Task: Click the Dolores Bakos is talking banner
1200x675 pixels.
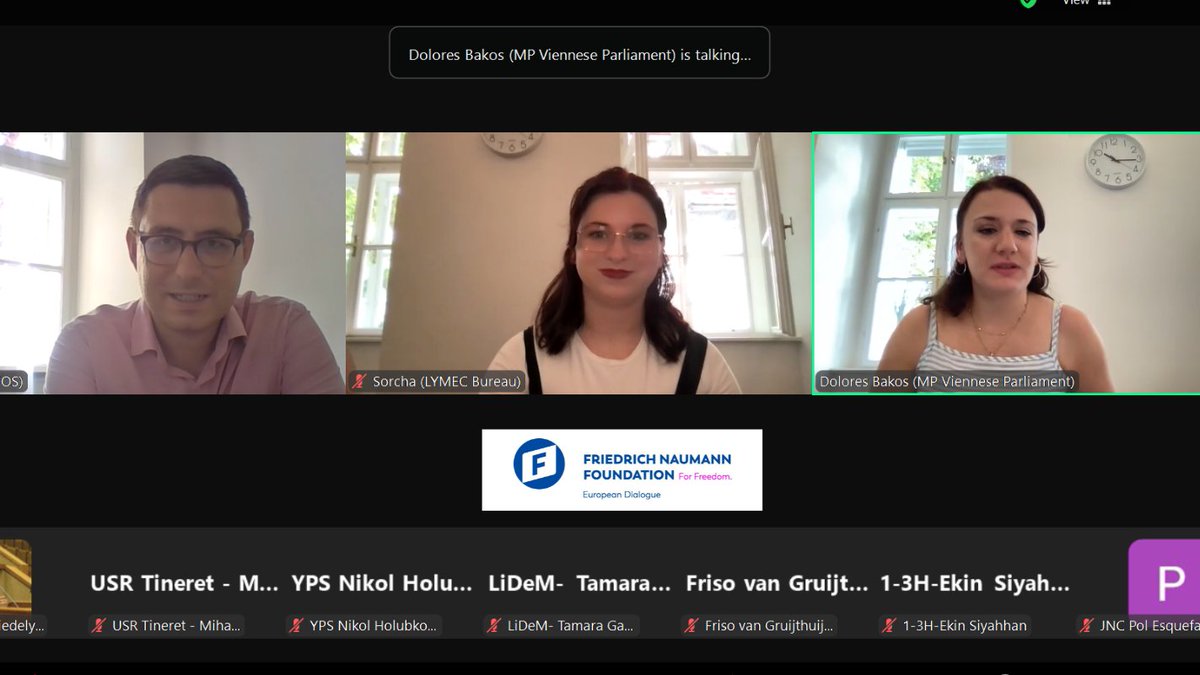Action: [x=579, y=53]
